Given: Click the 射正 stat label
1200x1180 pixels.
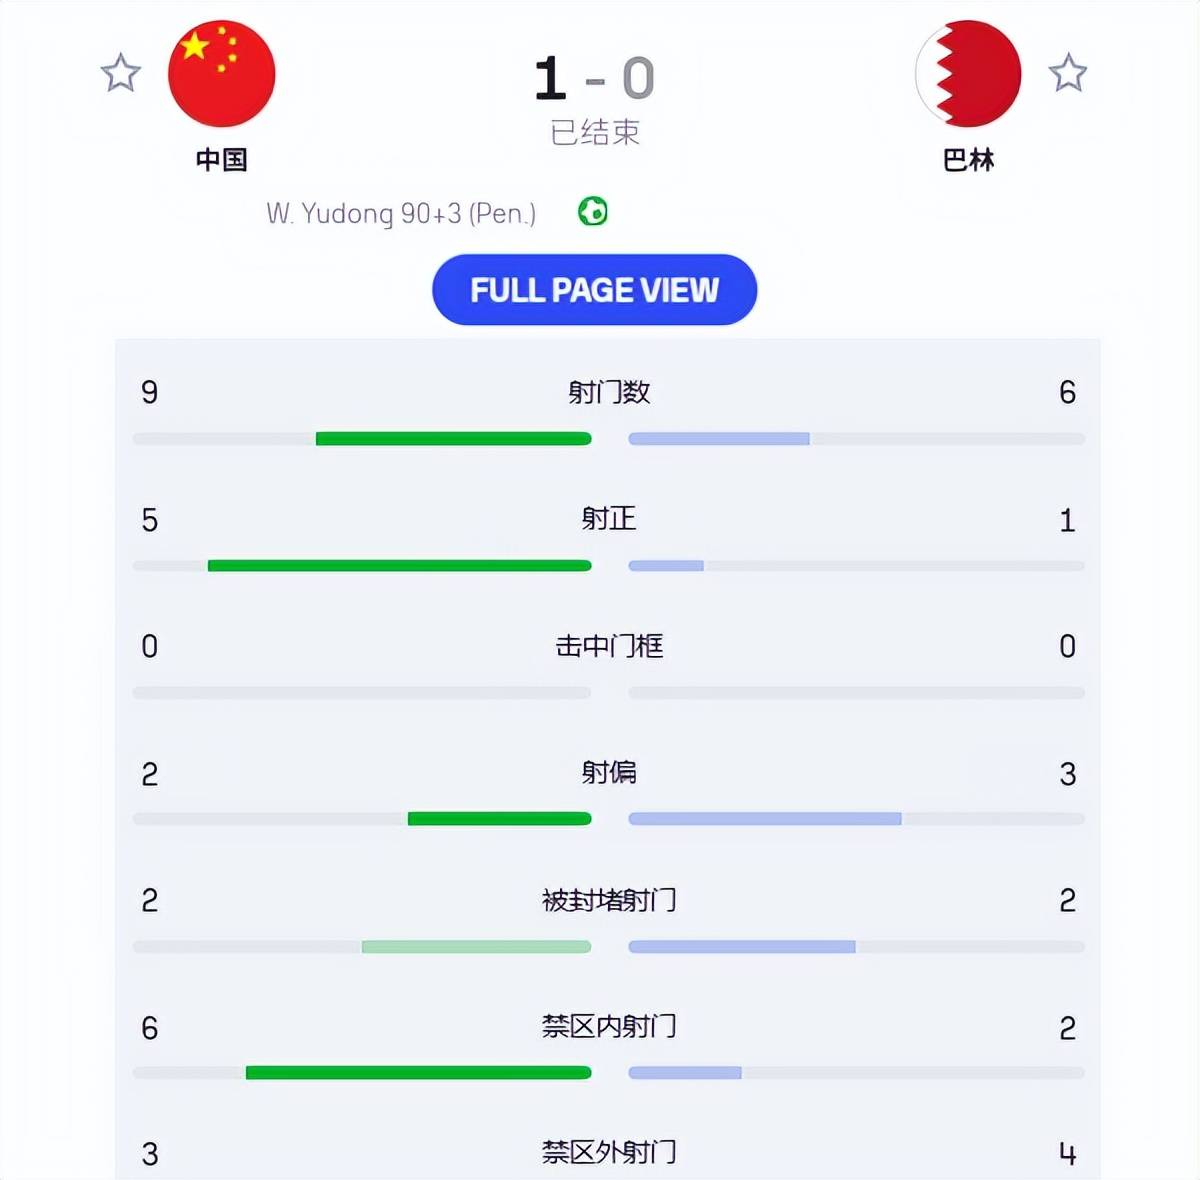Looking at the screenshot, I should [609, 519].
